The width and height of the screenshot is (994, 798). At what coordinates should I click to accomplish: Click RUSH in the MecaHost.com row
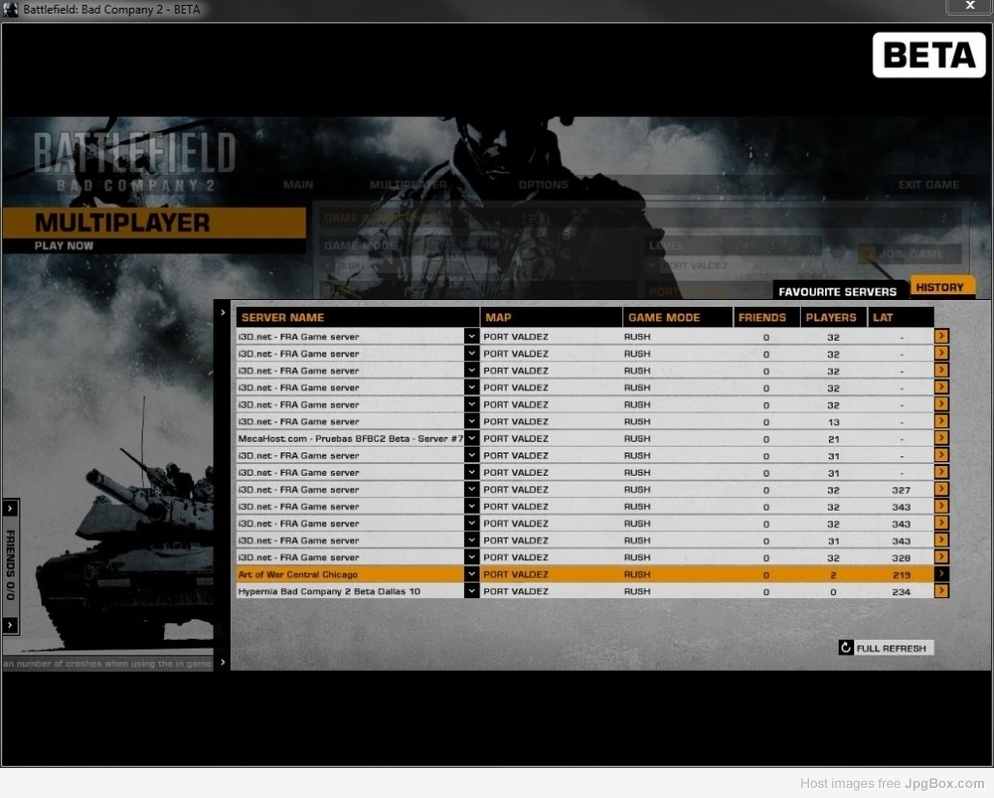pyautogui.click(x=637, y=438)
